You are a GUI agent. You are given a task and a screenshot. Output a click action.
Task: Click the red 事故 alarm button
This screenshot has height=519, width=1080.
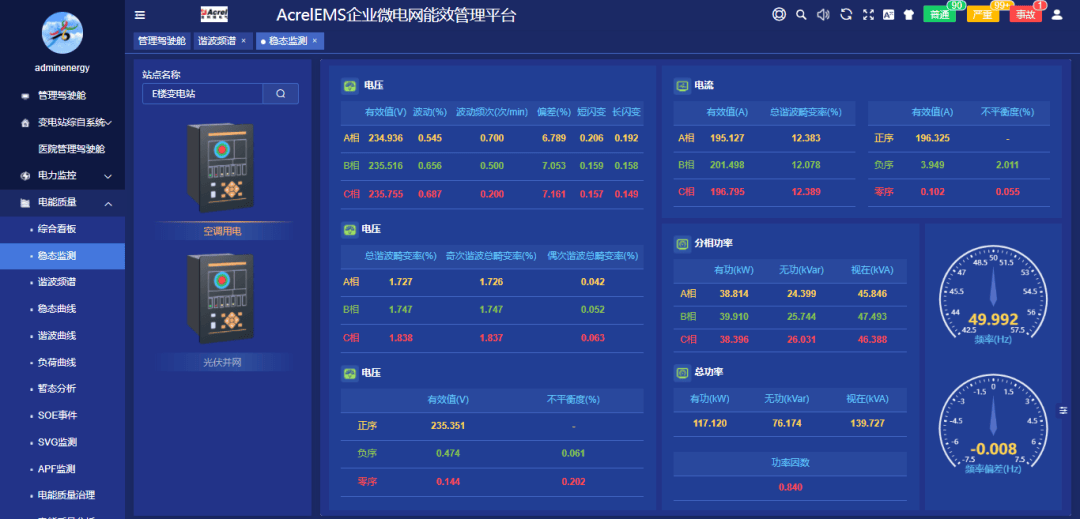click(x=1026, y=14)
